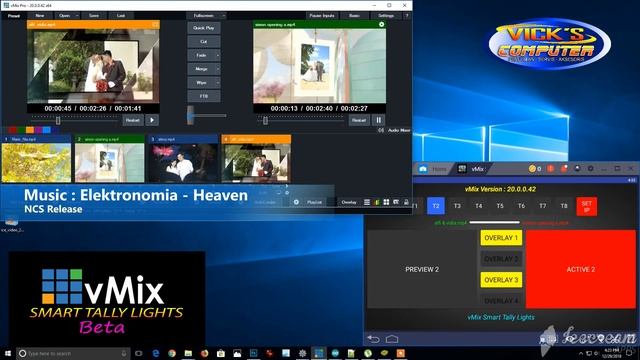Click the transition T-bar slider handle
The height and width of the screenshot is (360, 640).
(x=190, y=115)
